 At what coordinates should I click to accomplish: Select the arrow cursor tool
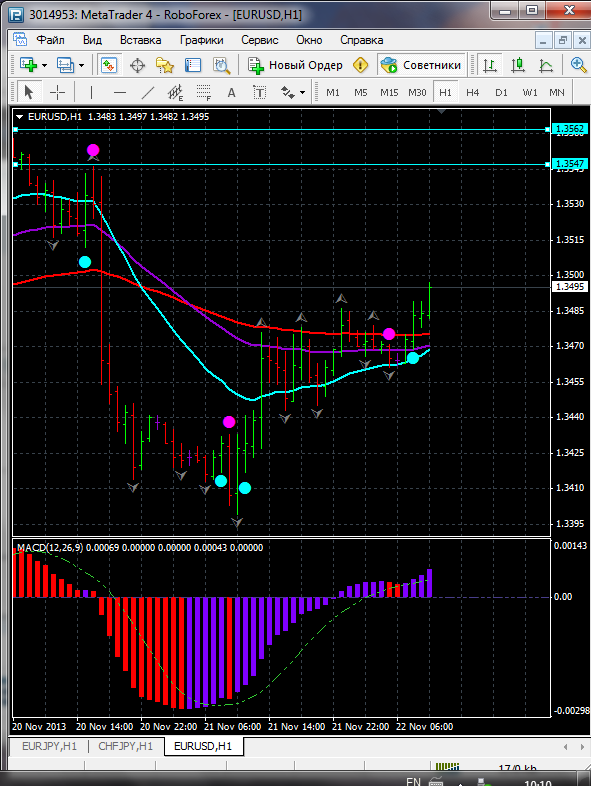coord(28,92)
